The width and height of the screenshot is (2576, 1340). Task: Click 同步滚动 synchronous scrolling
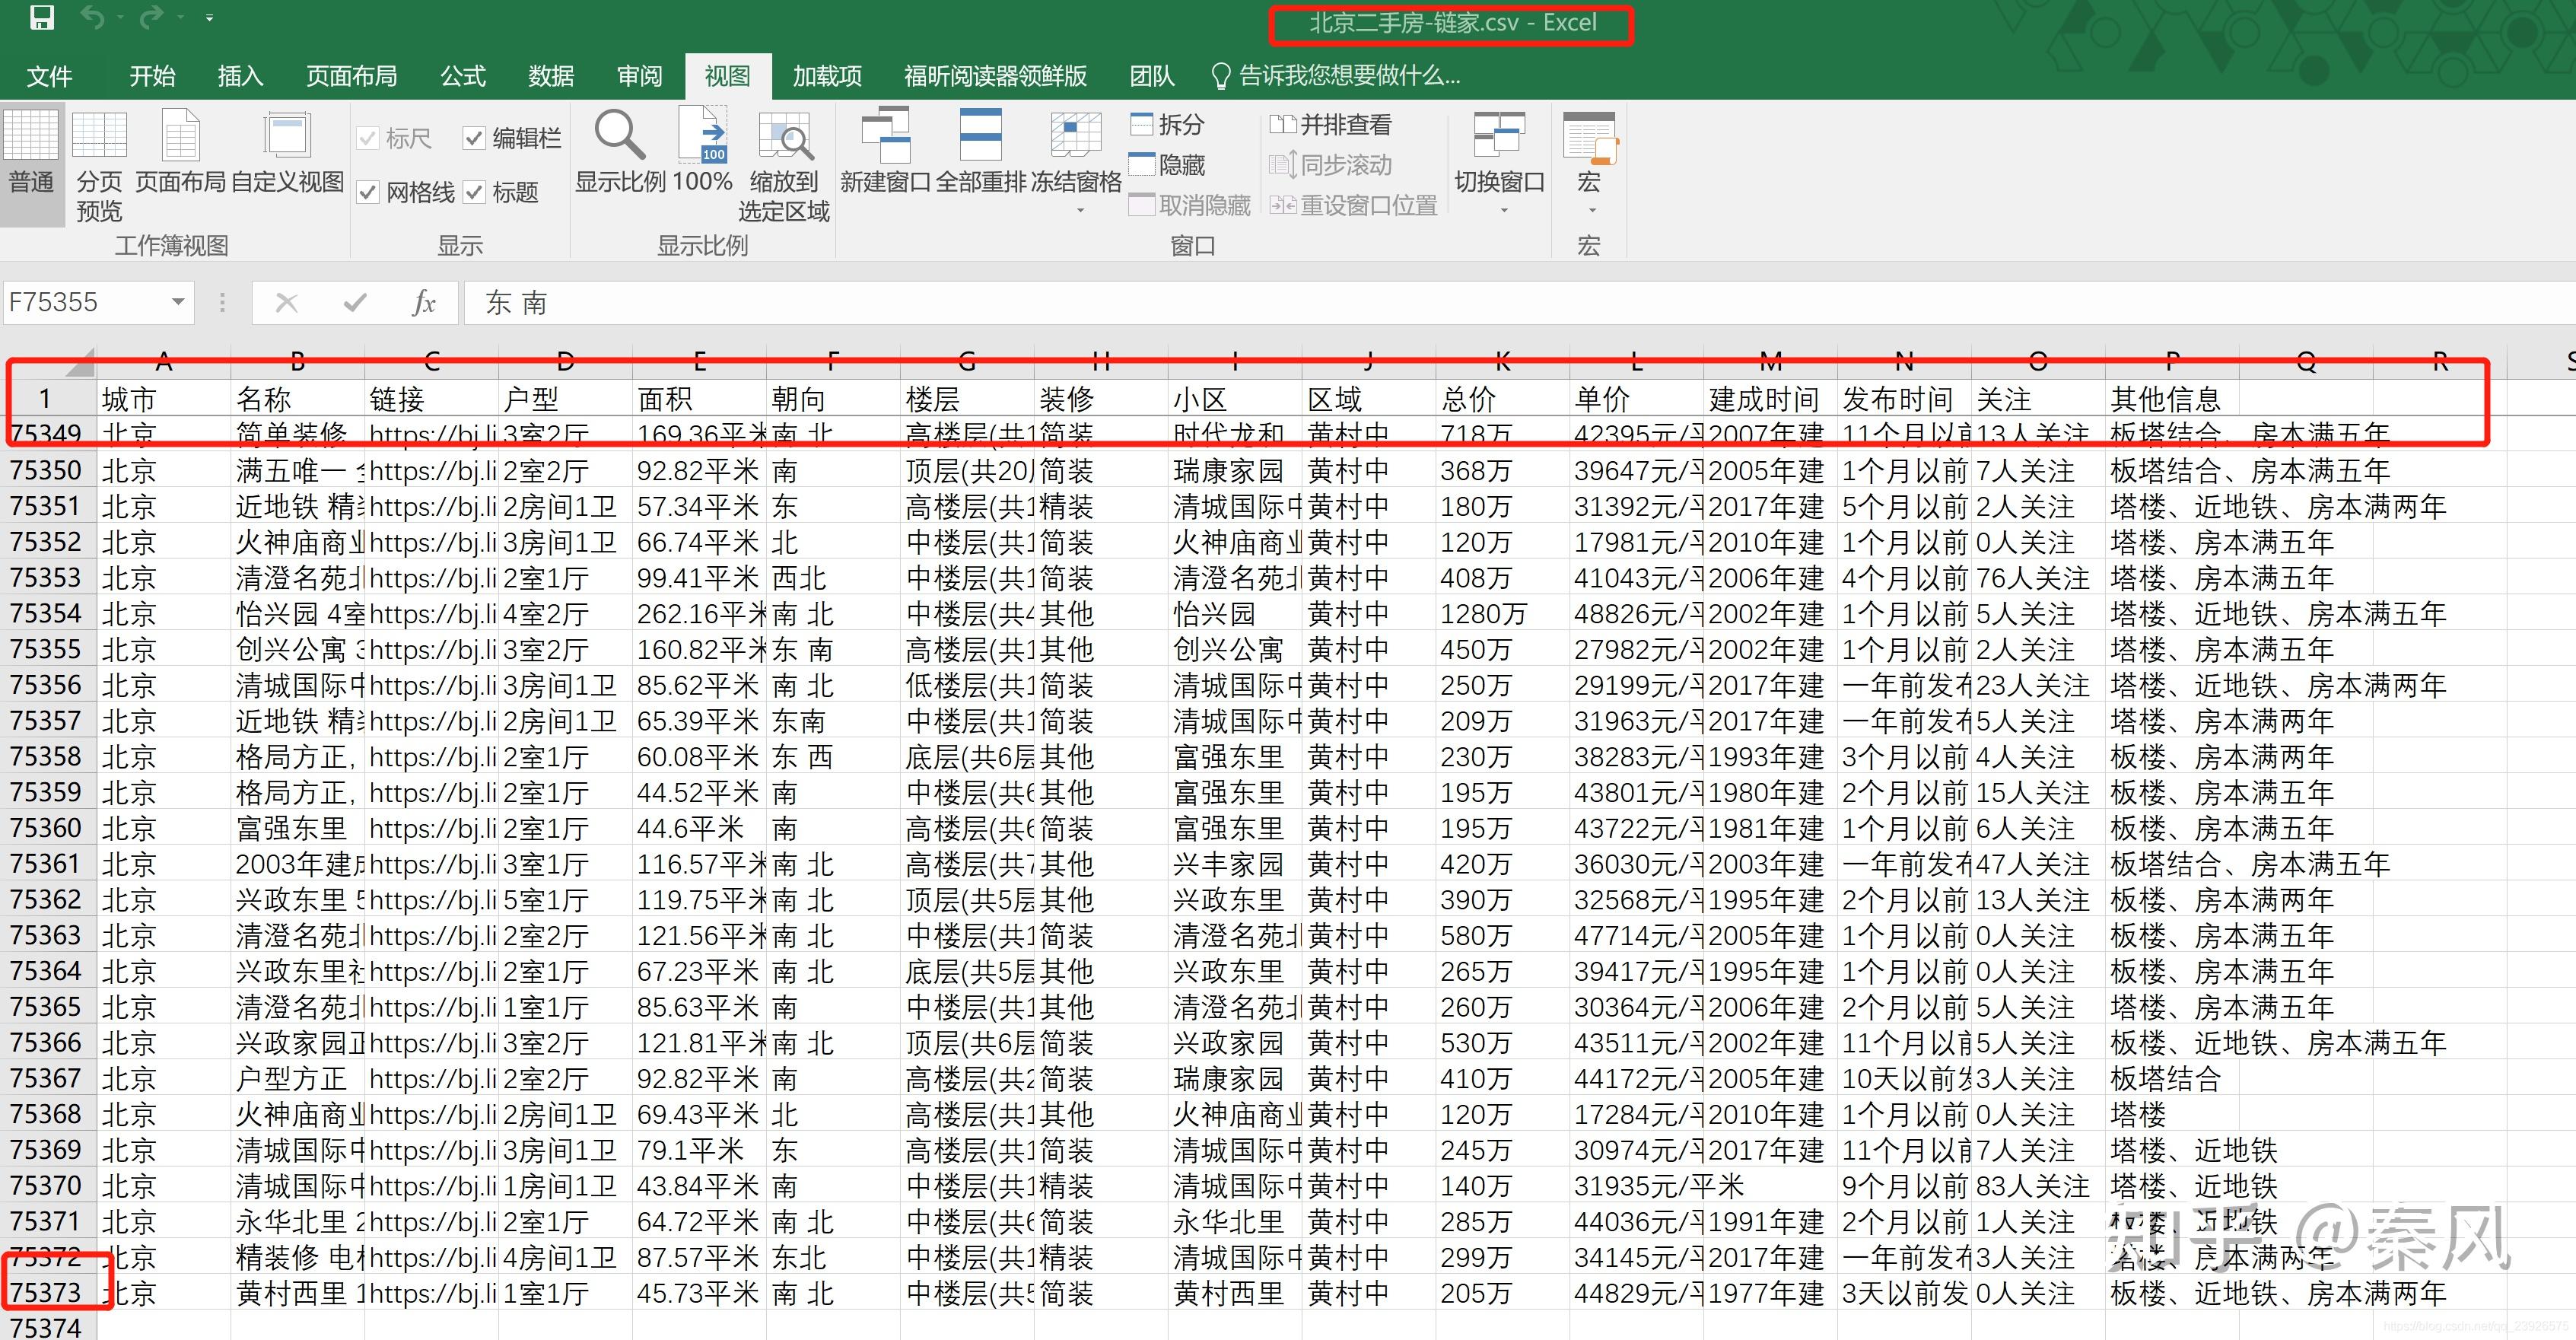tap(1330, 165)
